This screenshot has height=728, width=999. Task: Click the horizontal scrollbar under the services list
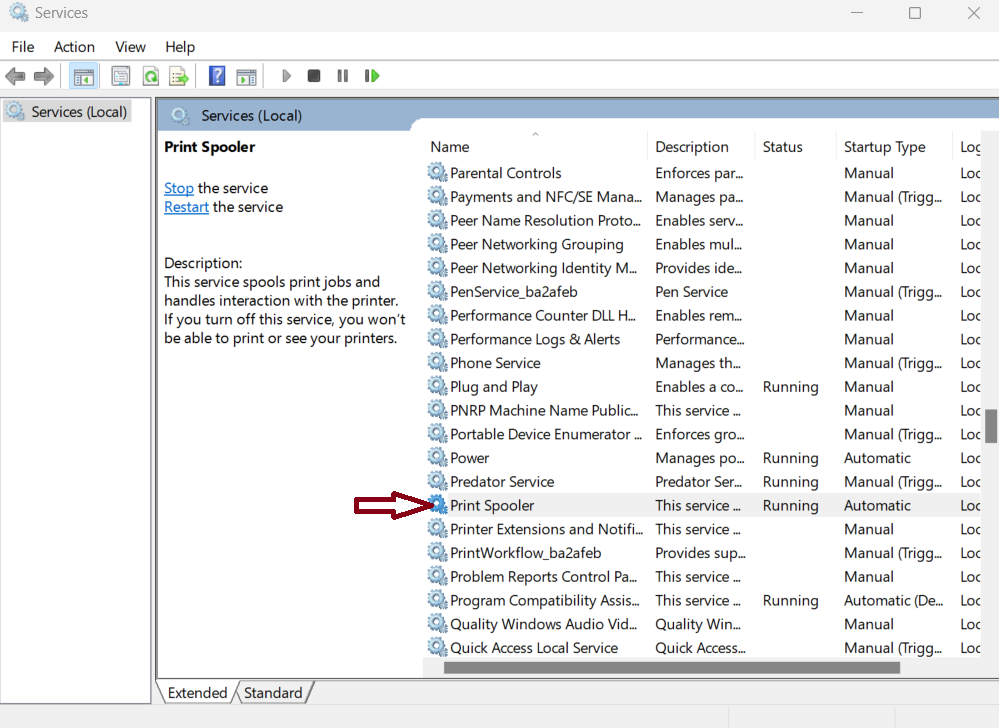pyautogui.click(x=671, y=668)
